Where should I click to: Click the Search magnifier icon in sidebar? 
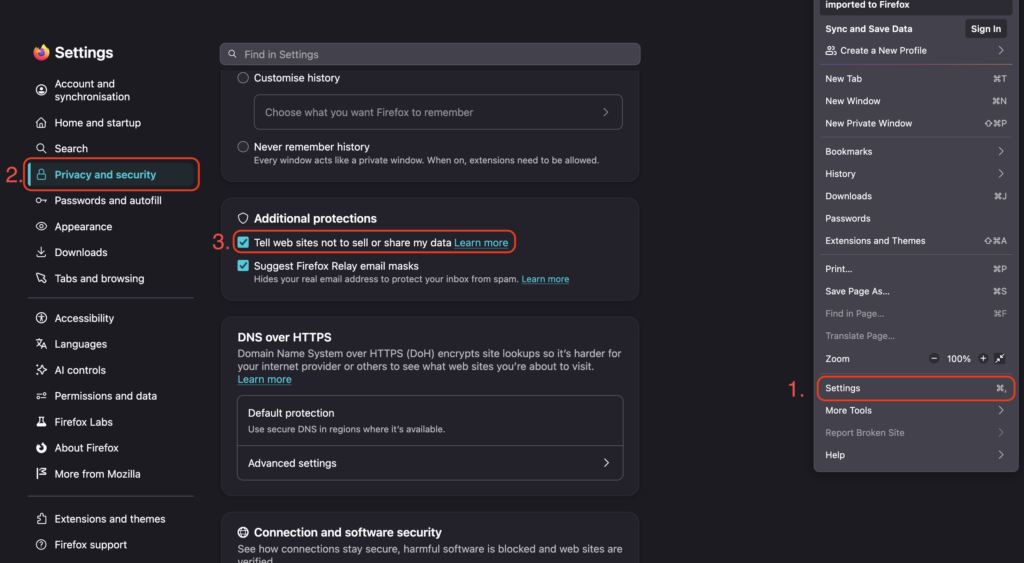[x=41, y=148]
